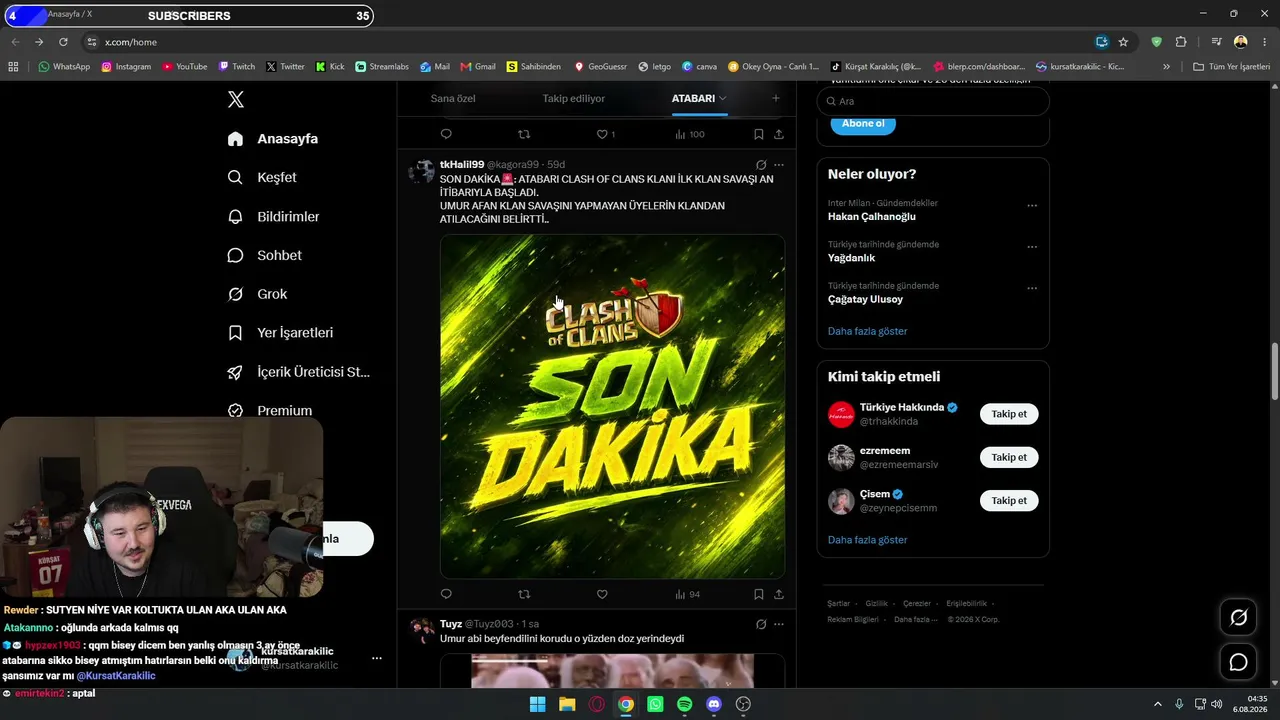Expand the system tray hidden icons
Viewport: 1280px width, 720px height.
coord(1158,704)
